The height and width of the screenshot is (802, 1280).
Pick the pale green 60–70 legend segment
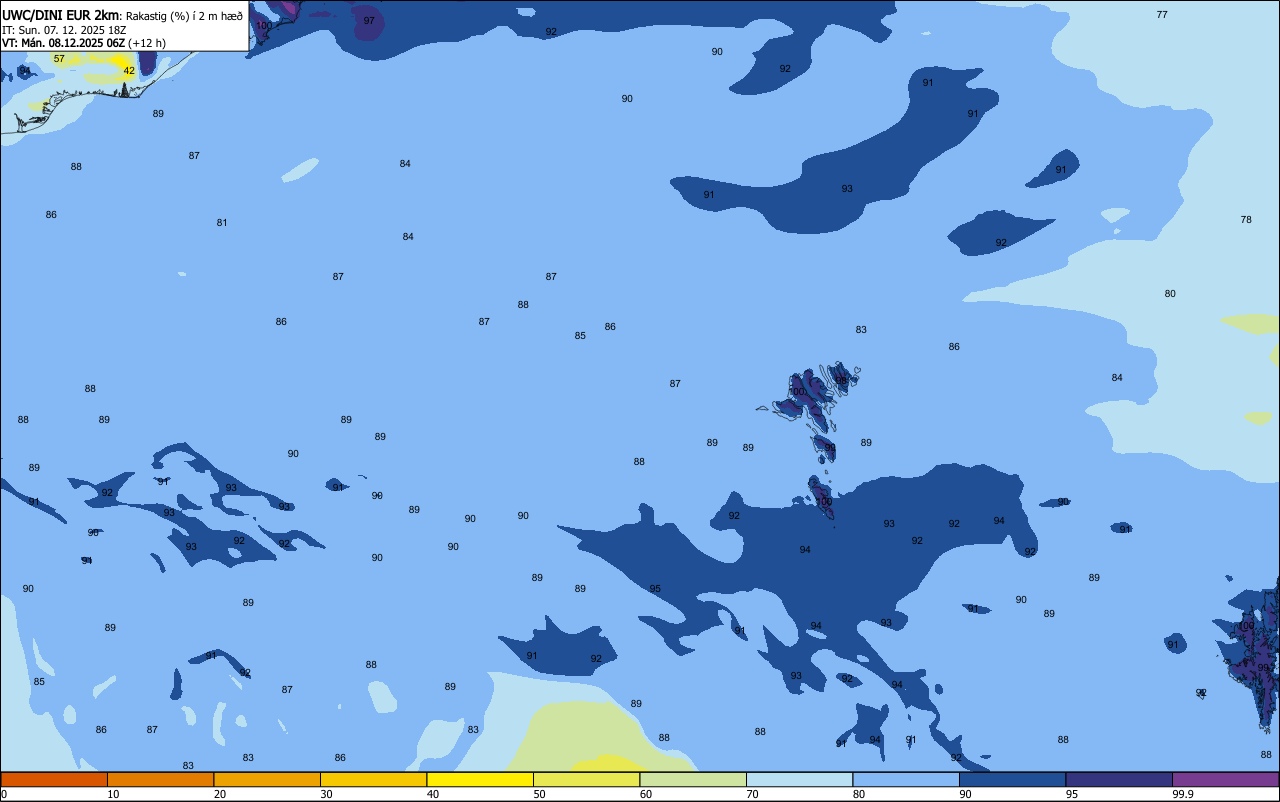click(x=693, y=779)
